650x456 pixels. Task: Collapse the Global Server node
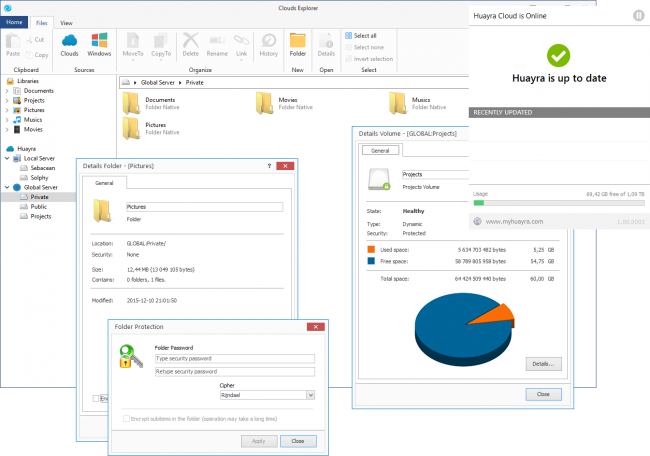click(x=7, y=187)
